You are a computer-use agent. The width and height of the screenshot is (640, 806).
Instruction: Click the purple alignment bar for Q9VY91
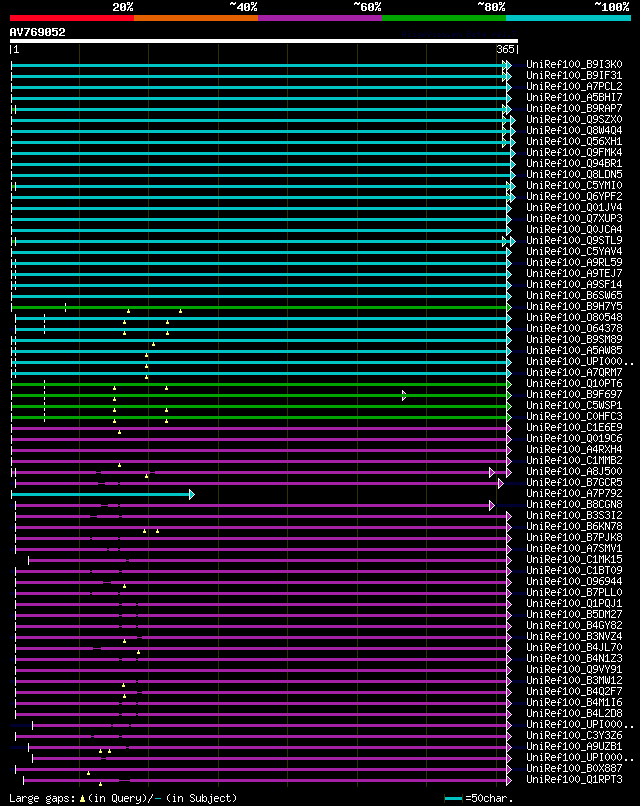[262, 671]
